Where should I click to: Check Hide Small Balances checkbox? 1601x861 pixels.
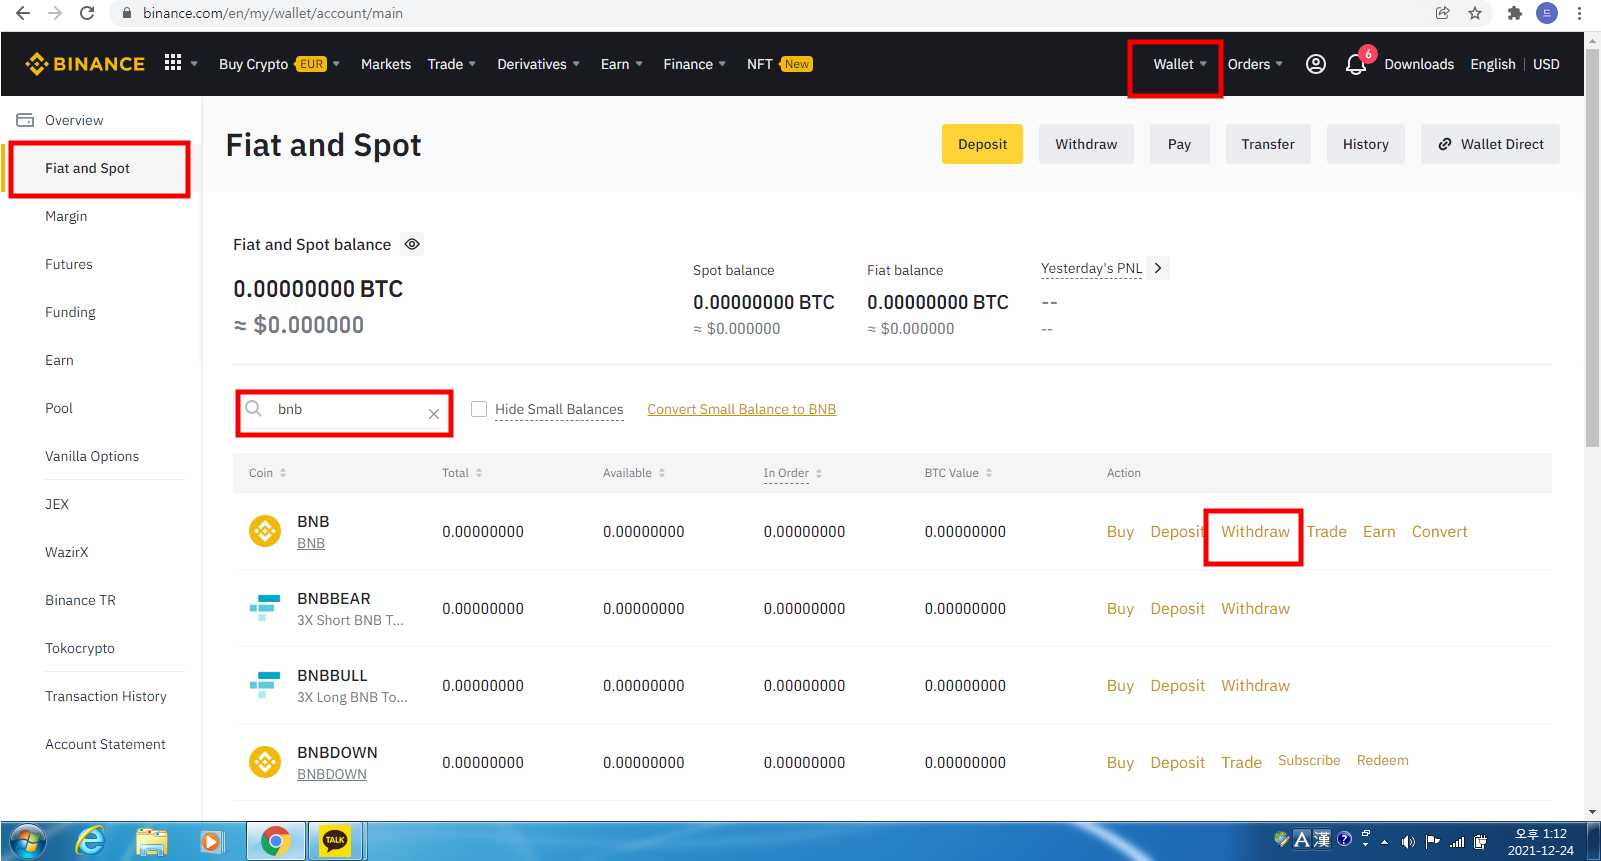point(479,409)
